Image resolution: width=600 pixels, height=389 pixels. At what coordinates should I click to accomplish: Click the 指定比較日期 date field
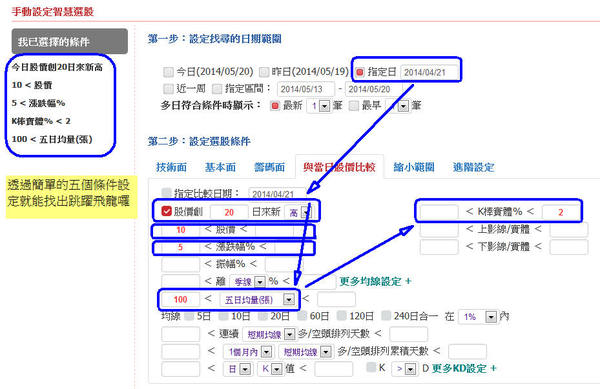coord(277,194)
